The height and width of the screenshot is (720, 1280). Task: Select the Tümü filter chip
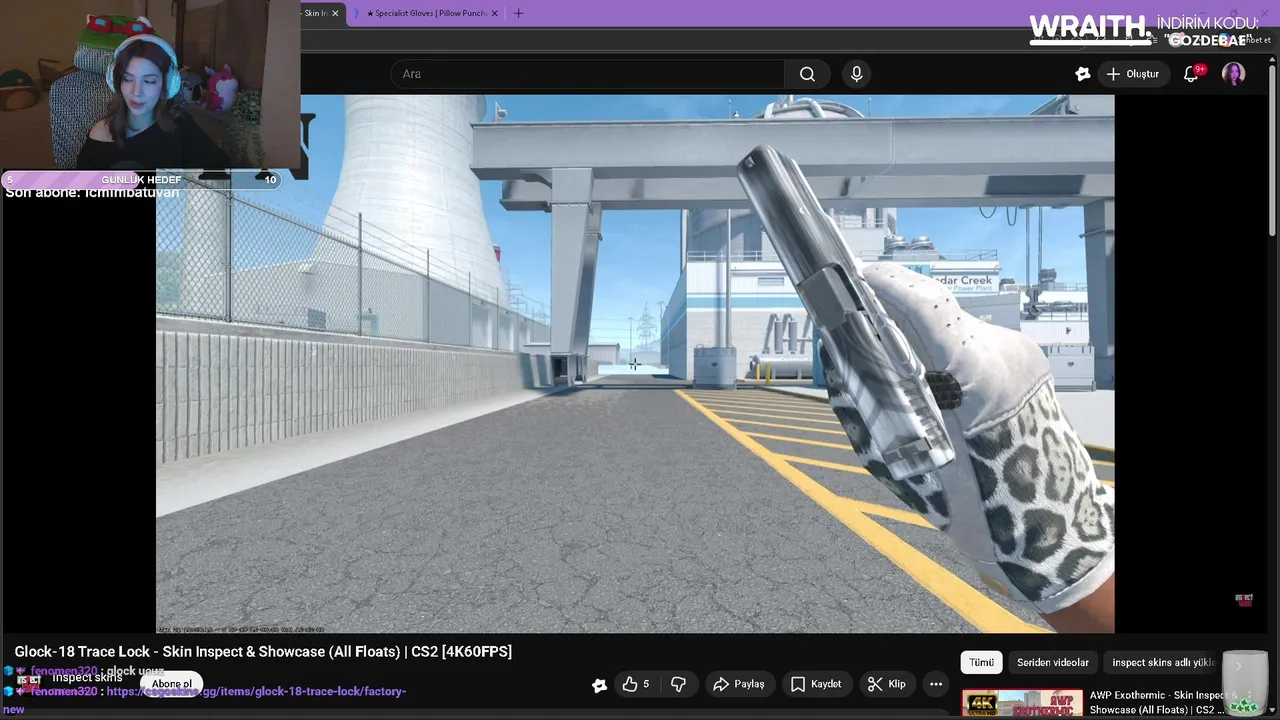tap(981, 662)
